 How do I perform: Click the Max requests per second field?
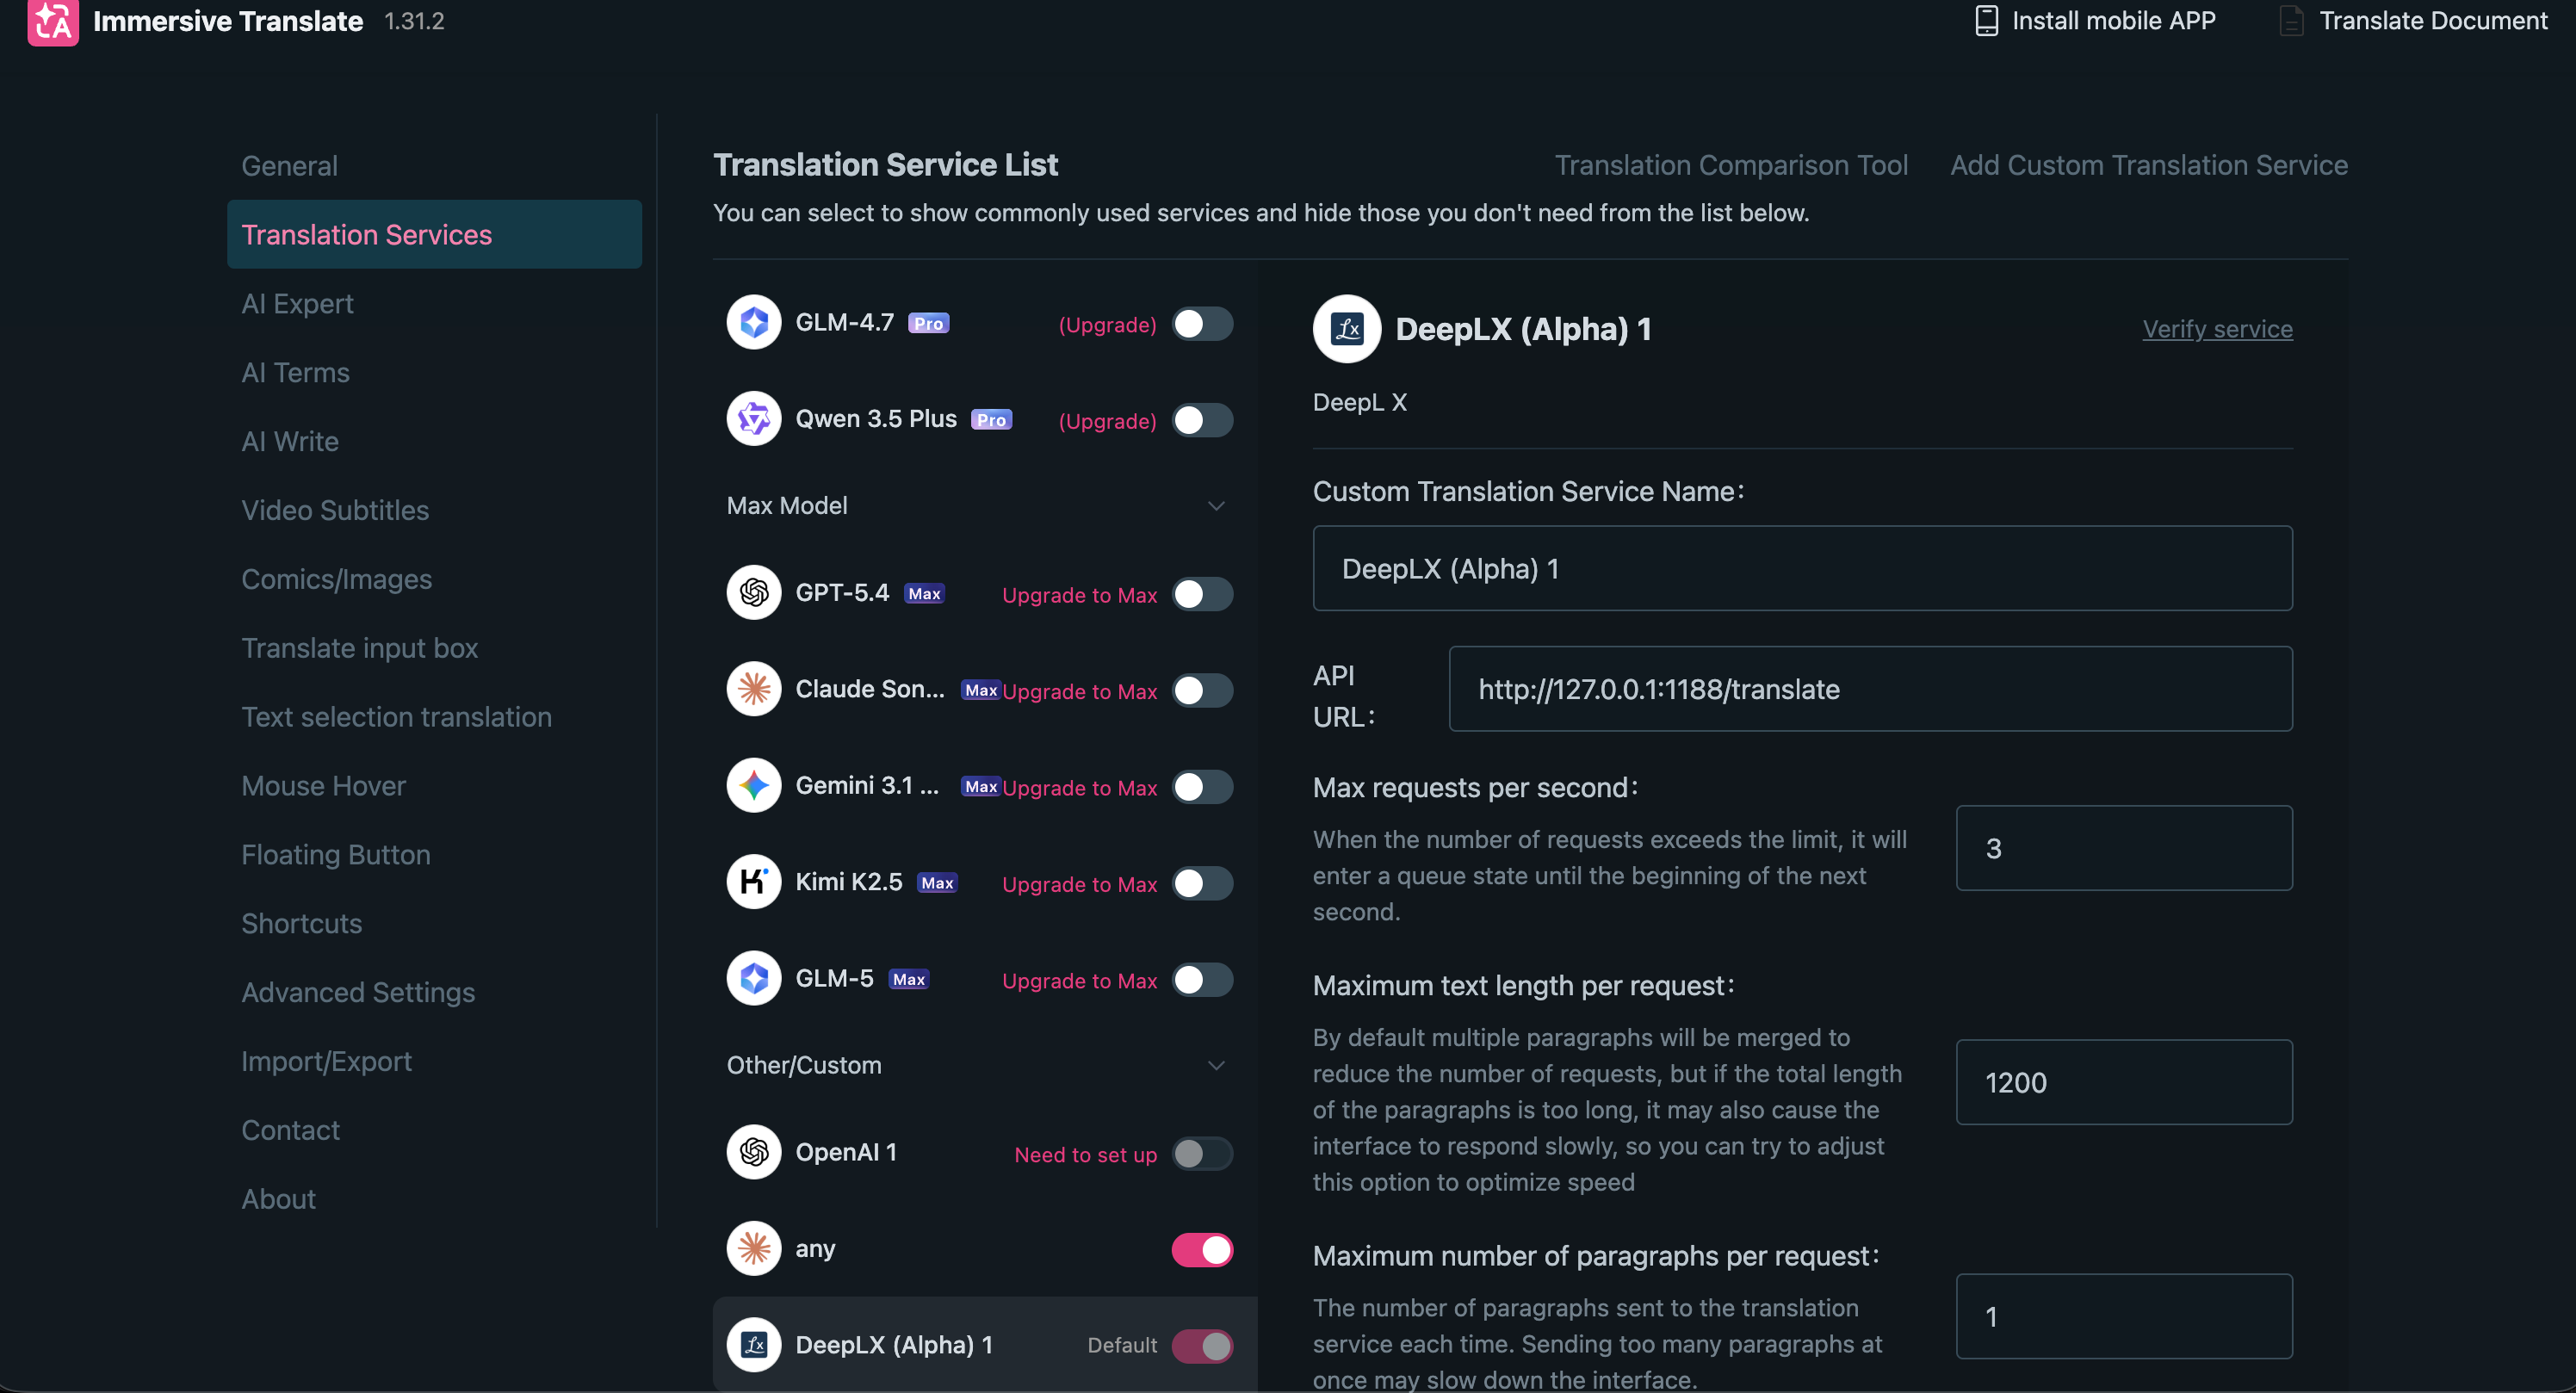tap(2124, 849)
